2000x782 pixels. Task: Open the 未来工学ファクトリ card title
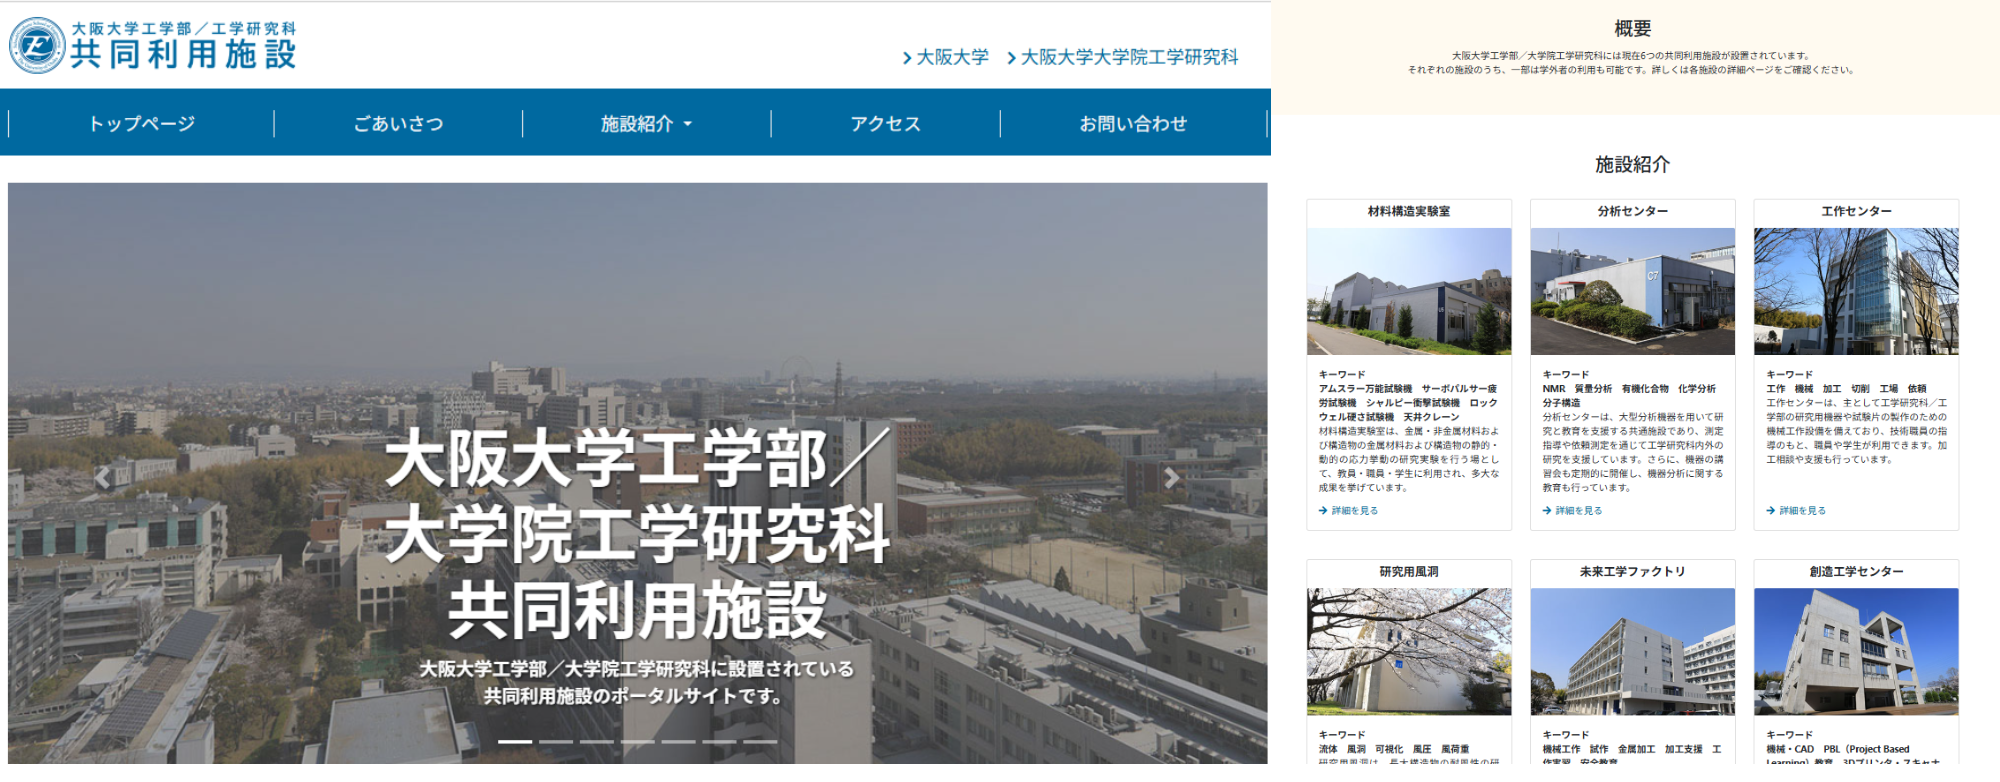[1632, 572]
